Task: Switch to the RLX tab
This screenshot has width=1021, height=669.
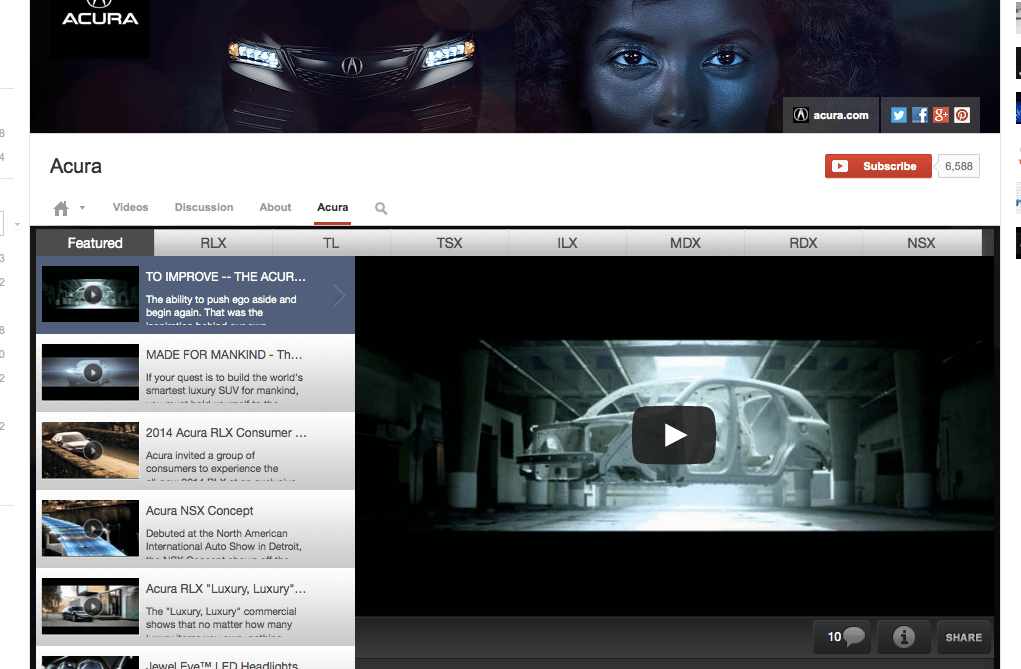Action: (213, 243)
